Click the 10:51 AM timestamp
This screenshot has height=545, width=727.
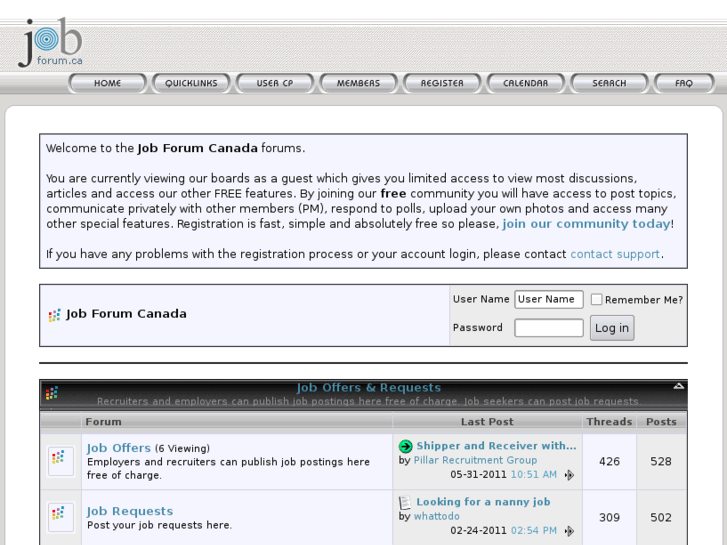(534, 474)
